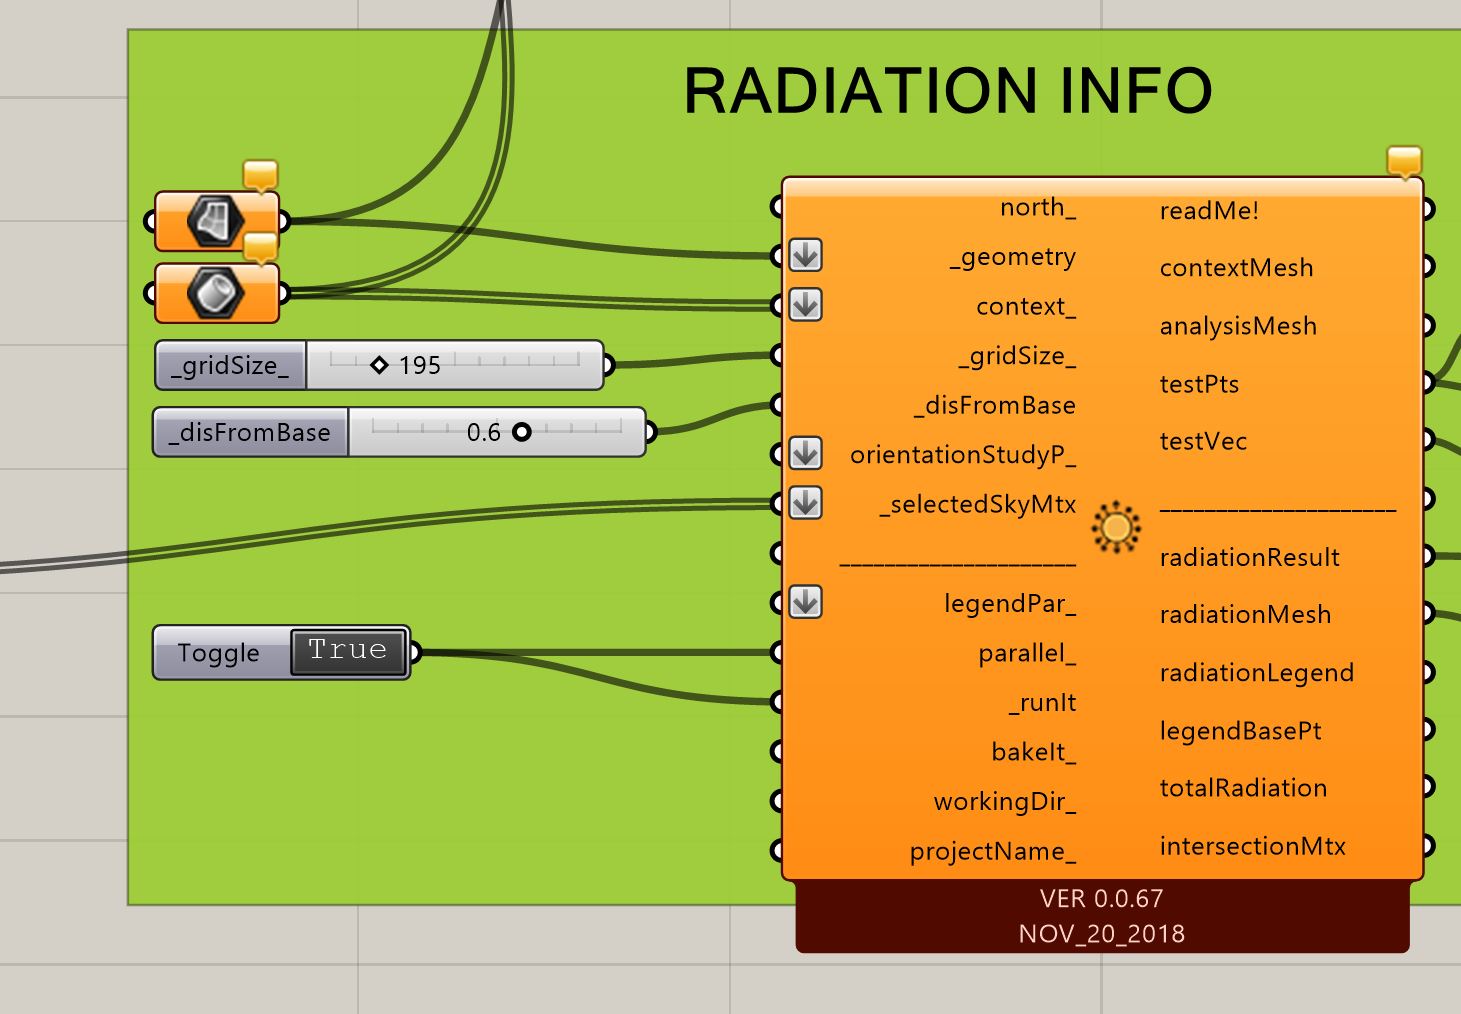Click the Toggle component label
Viewport: 1461px width, 1014px height.
pos(219,653)
